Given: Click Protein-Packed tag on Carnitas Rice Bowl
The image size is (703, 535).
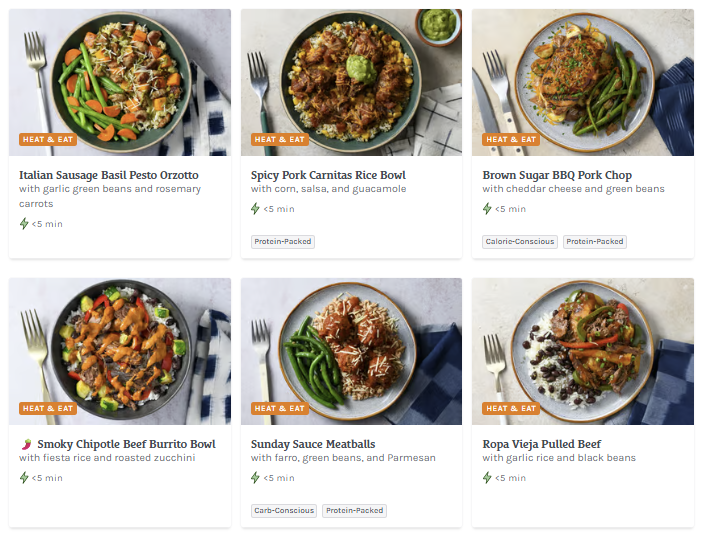Looking at the screenshot, I should tap(283, 241).
